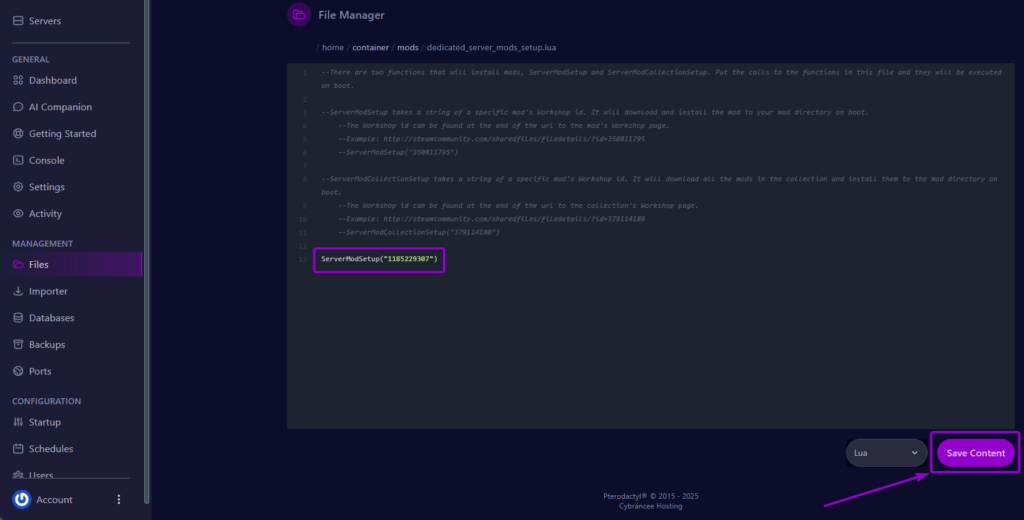Go to the Settings menu item
This screenshot has width=1024, height=520.
[46, 187]
